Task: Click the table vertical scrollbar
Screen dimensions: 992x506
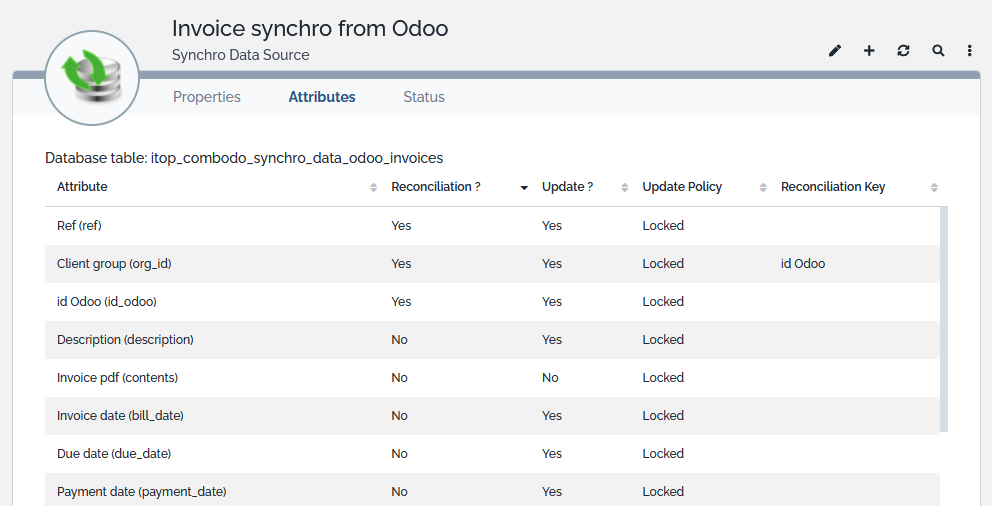Action: 944,320
